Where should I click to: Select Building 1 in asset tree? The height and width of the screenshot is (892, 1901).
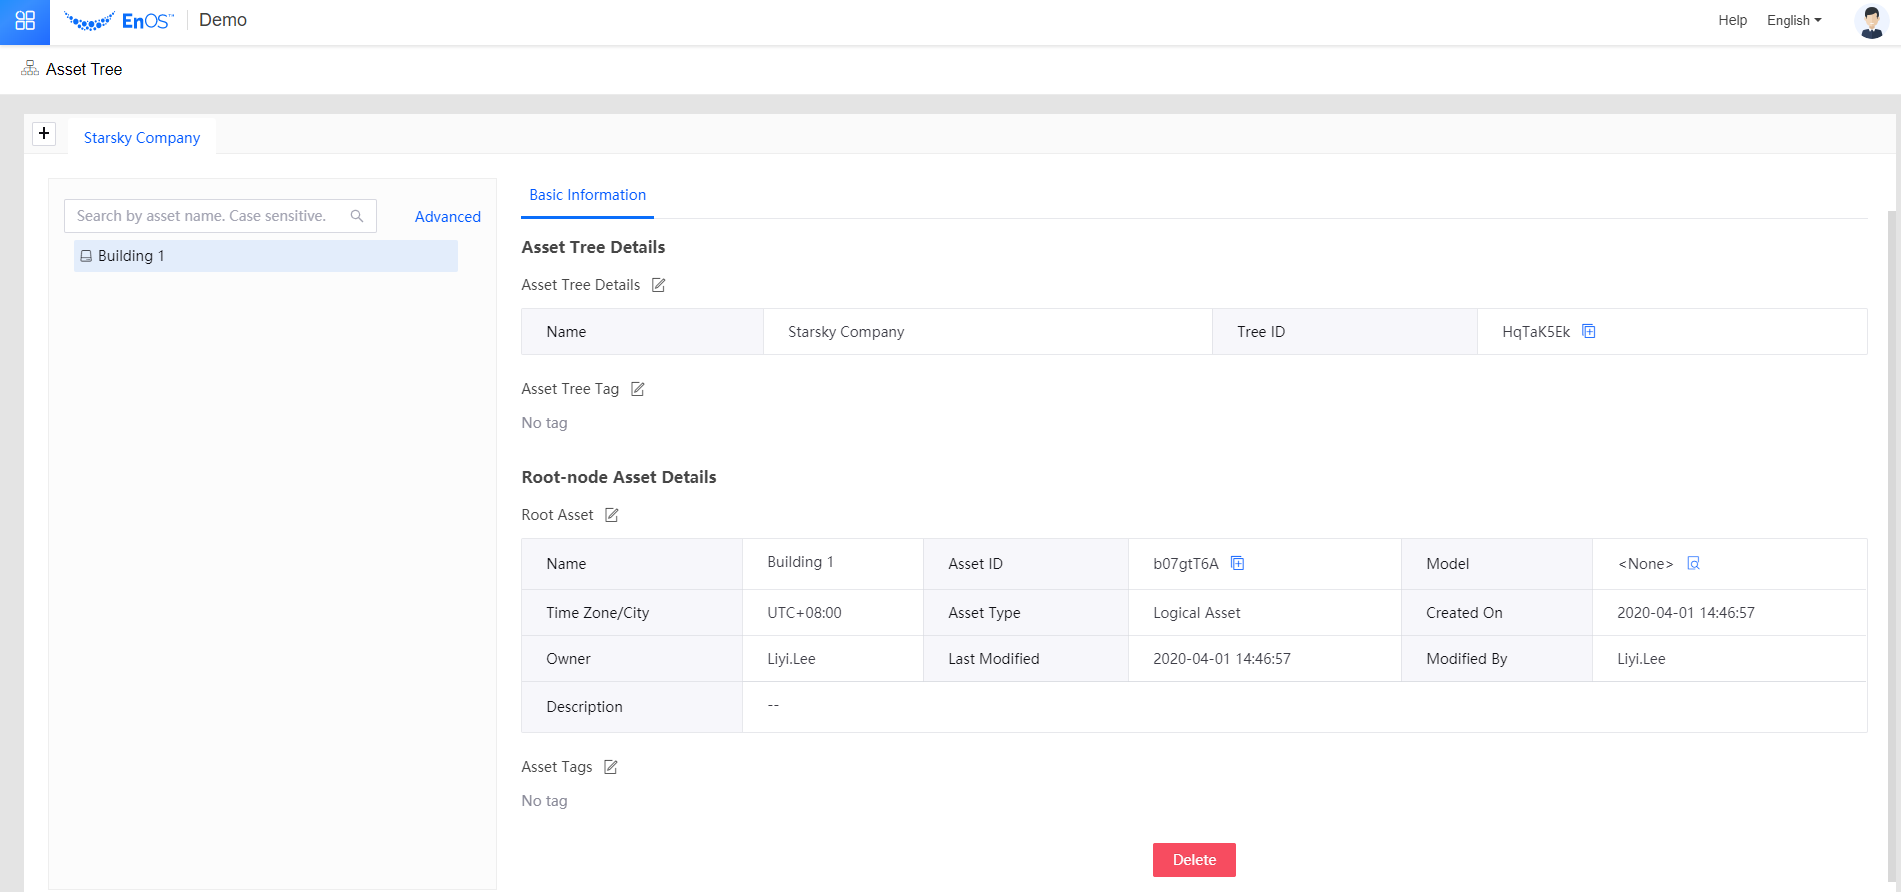click(x=131, y=256)
